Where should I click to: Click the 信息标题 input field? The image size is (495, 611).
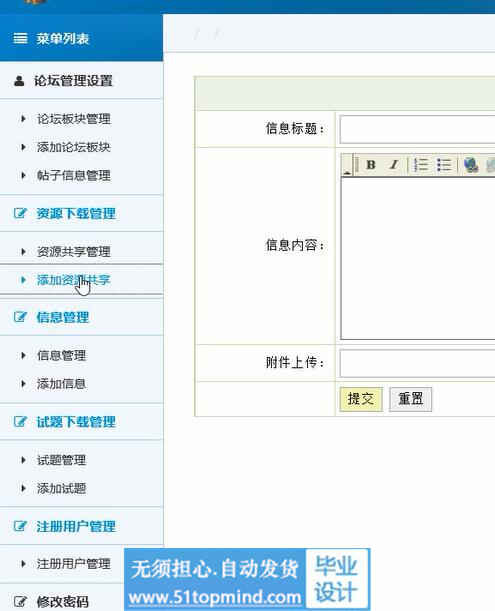click(417, 129)
